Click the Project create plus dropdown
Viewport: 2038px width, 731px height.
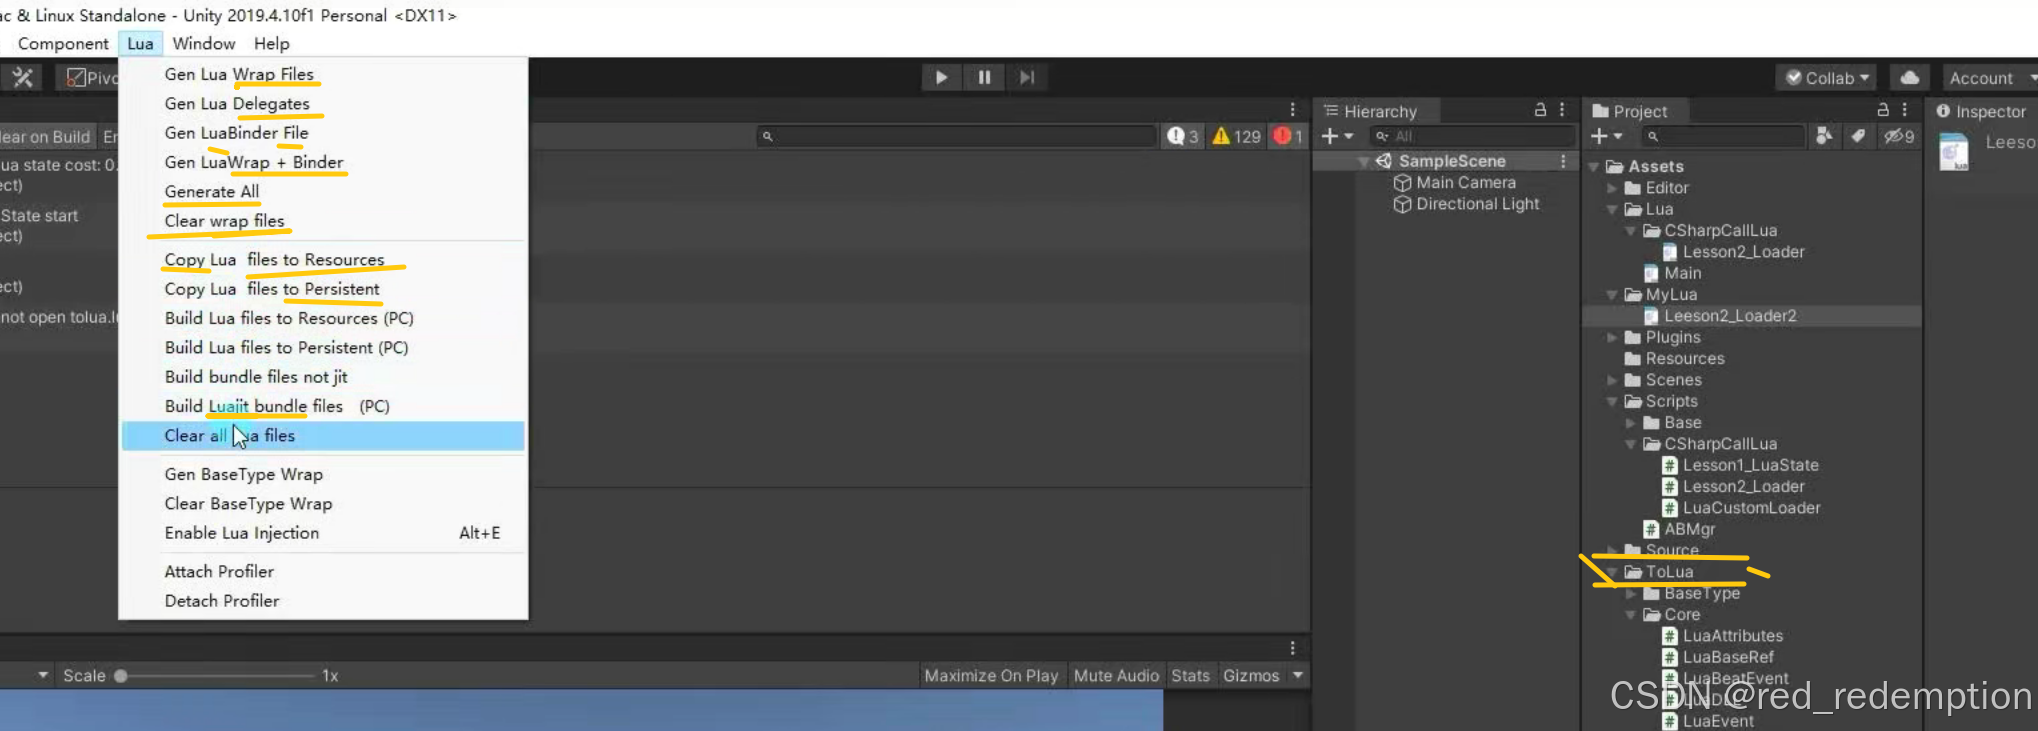coord(1606,136)
